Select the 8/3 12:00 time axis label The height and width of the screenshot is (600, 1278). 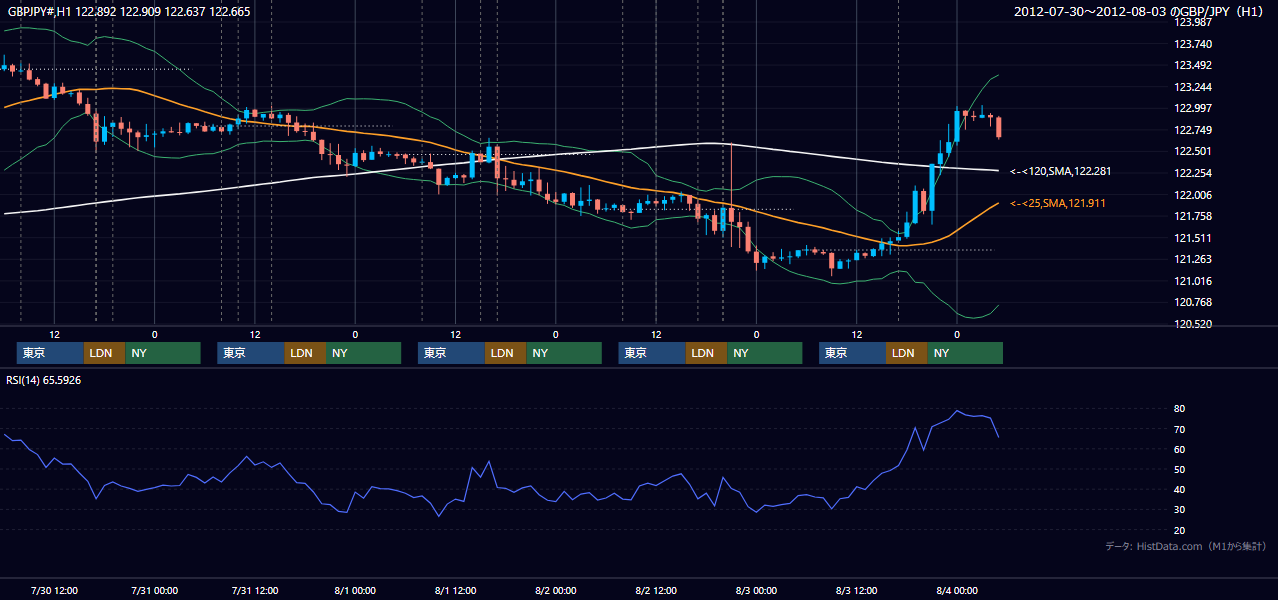[857, 590]
